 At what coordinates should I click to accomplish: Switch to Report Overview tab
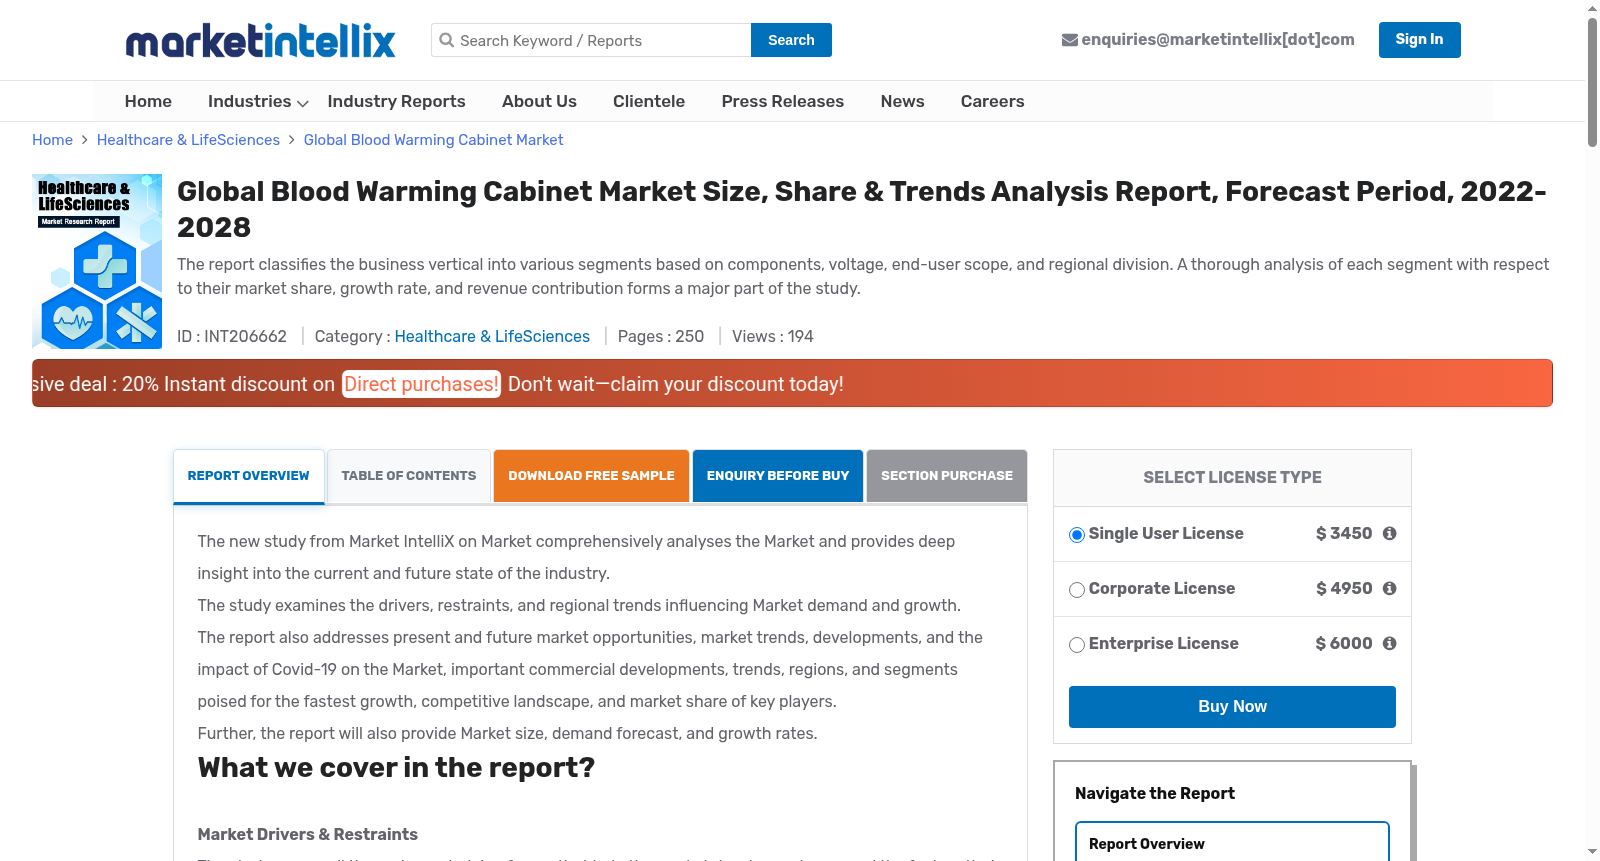click(x=249, y=476)
